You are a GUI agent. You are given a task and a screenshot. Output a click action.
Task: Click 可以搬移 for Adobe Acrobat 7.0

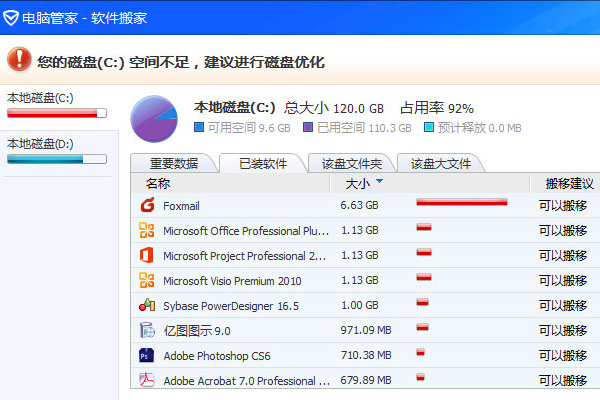click(563, 380)
